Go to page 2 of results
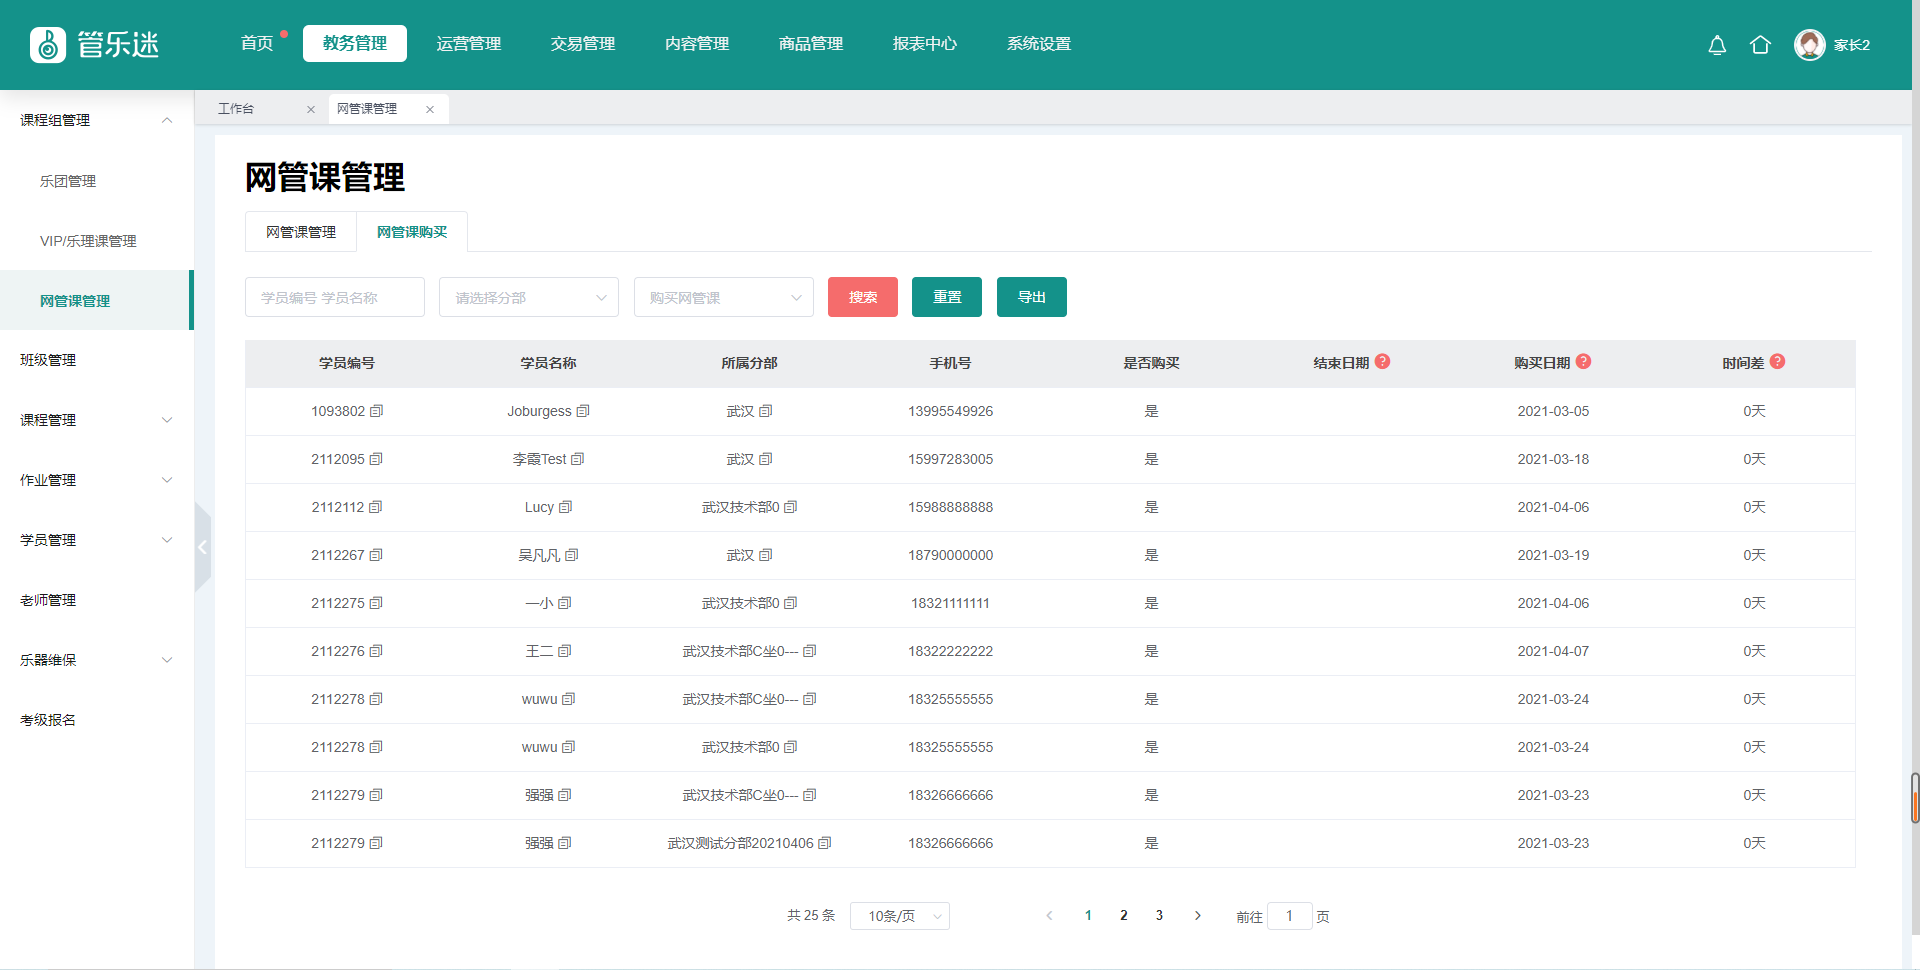The image size is (1920, 970). pyautogui.click(x=1124, y=915)
